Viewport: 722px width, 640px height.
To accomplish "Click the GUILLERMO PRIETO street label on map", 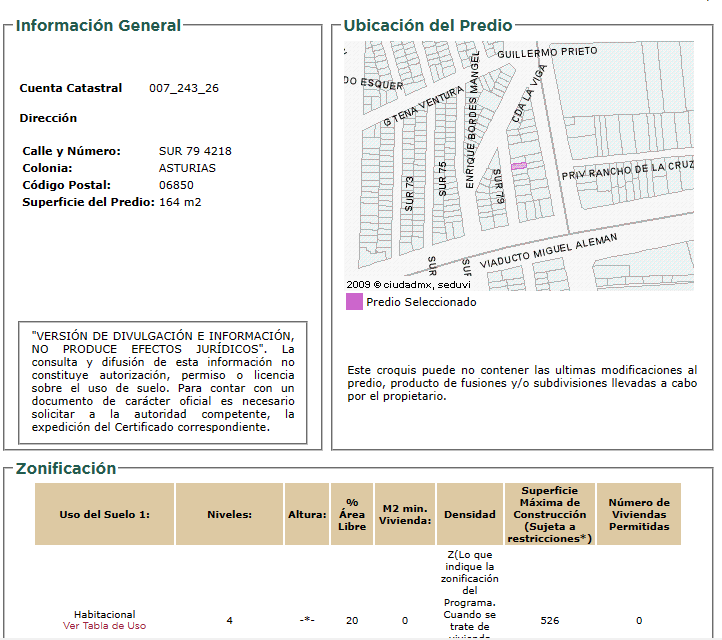I will pos(547,52).
